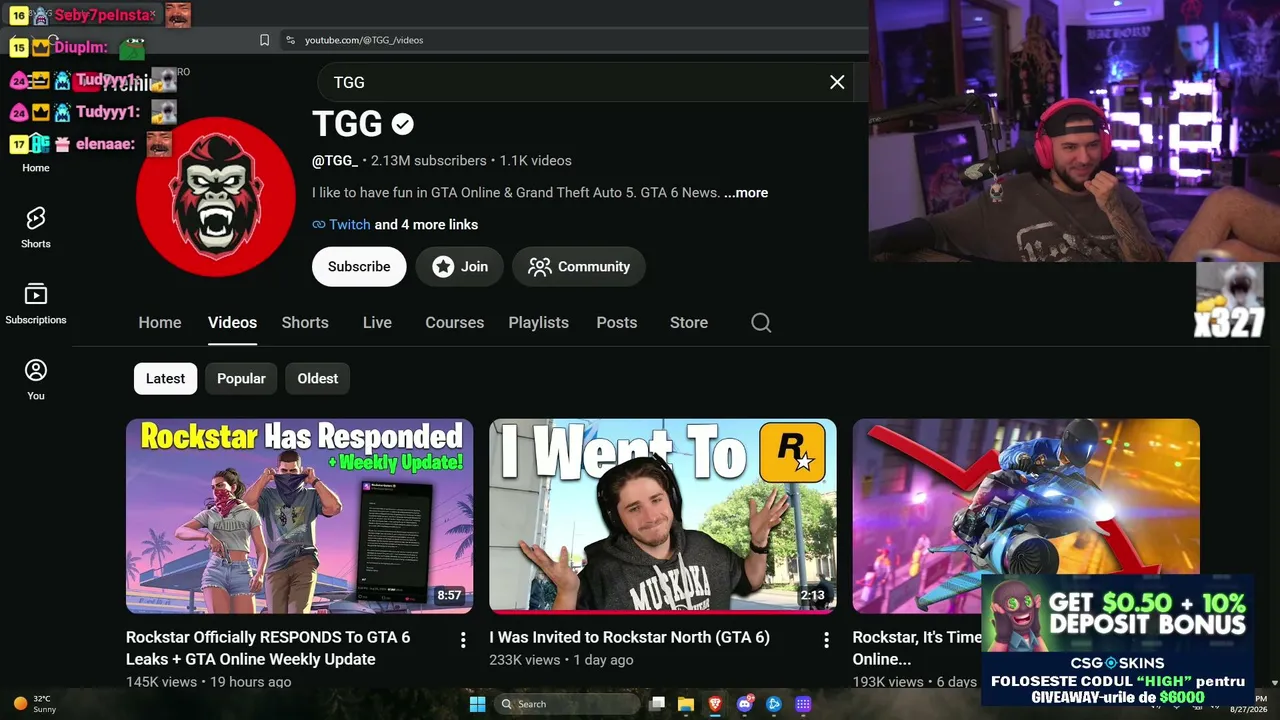Select the Latest sort chip
The image size is (1280, 720).
pos(165,379)
